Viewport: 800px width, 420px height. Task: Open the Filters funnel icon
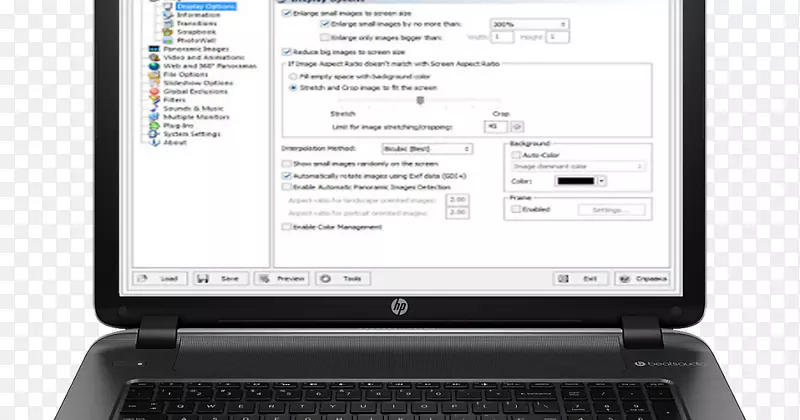(x=154, y=100)
